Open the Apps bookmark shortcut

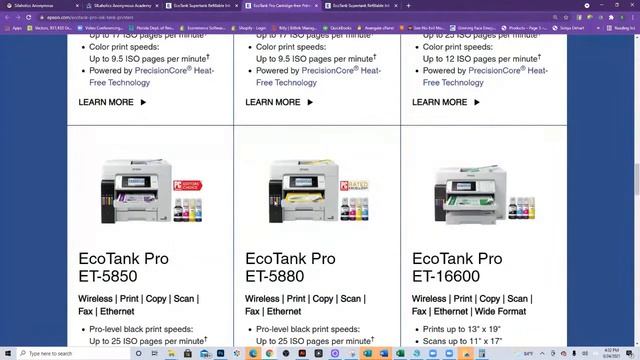point(13,28)
